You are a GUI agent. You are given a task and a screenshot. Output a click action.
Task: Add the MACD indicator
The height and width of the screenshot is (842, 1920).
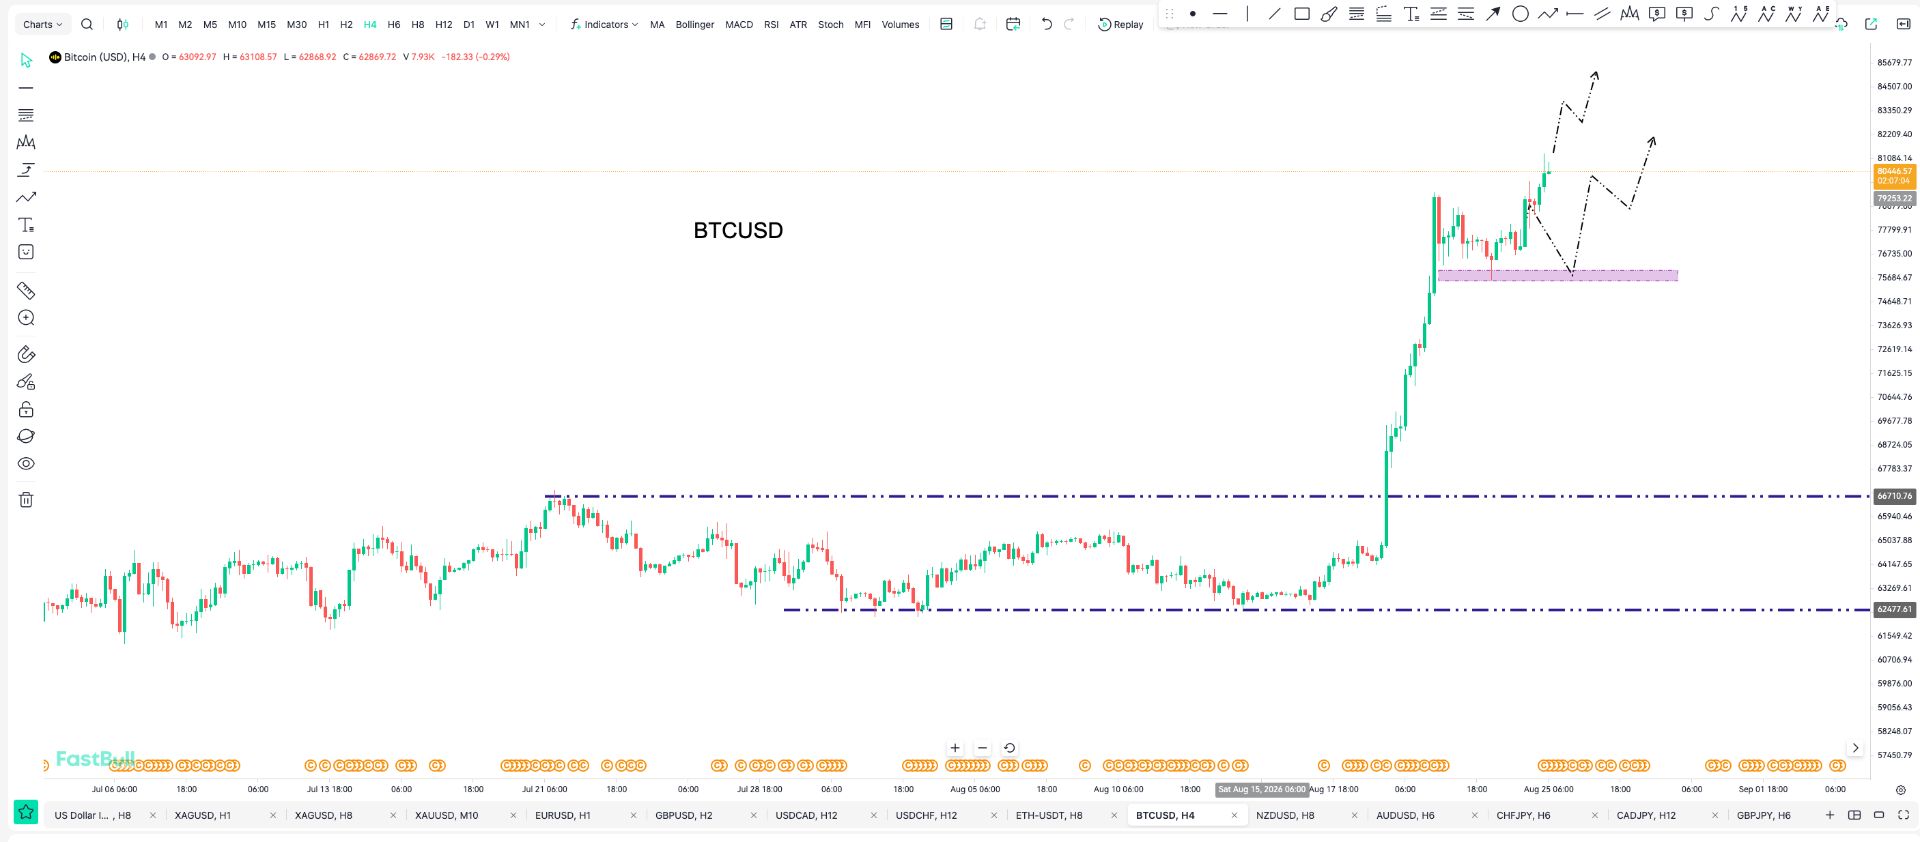pos(739,24)
